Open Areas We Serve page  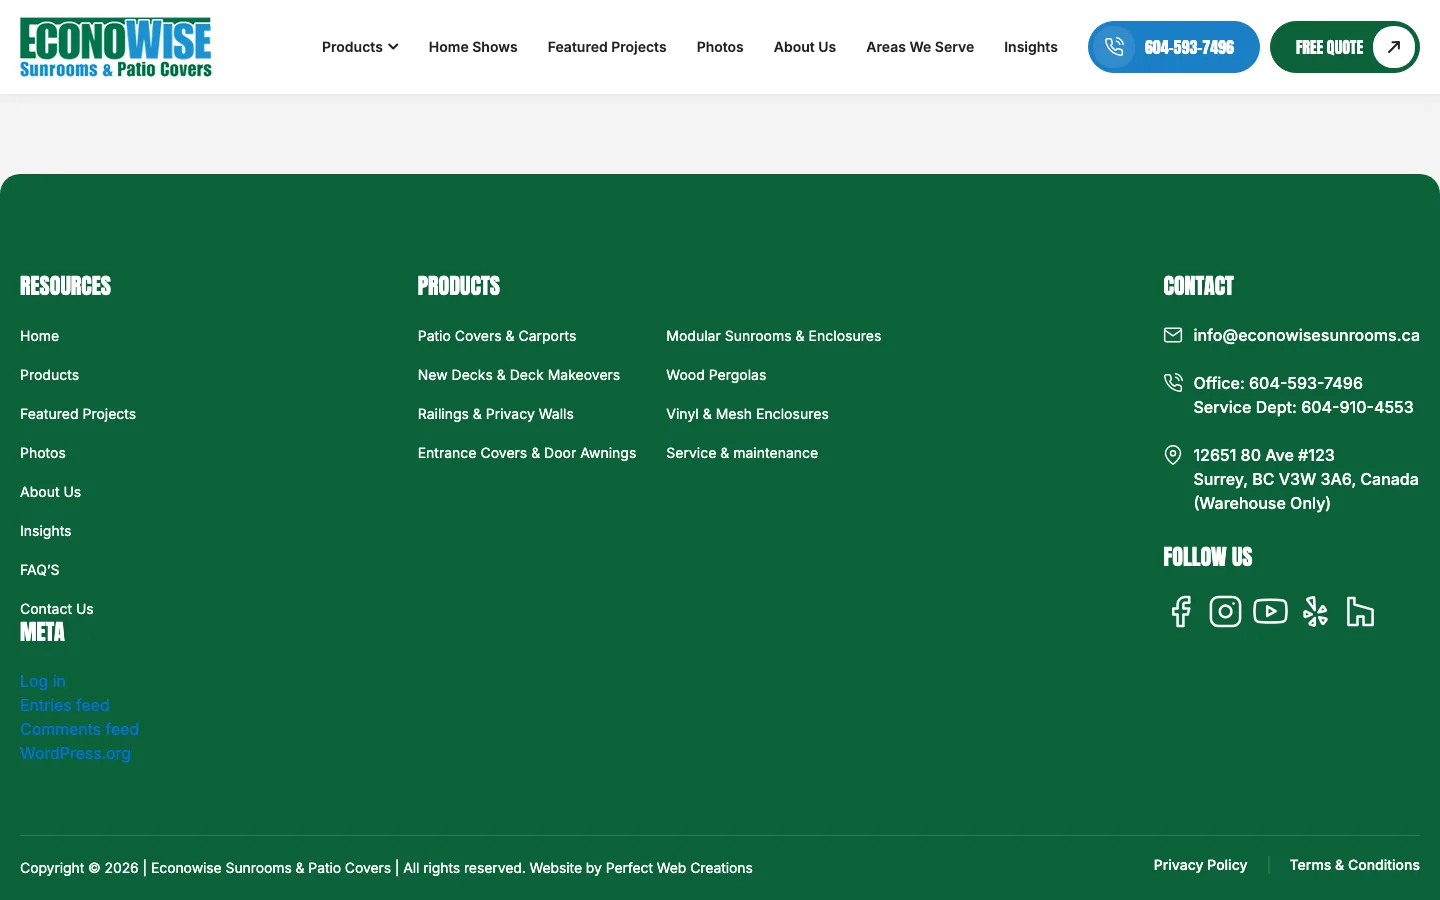(920, 47)
